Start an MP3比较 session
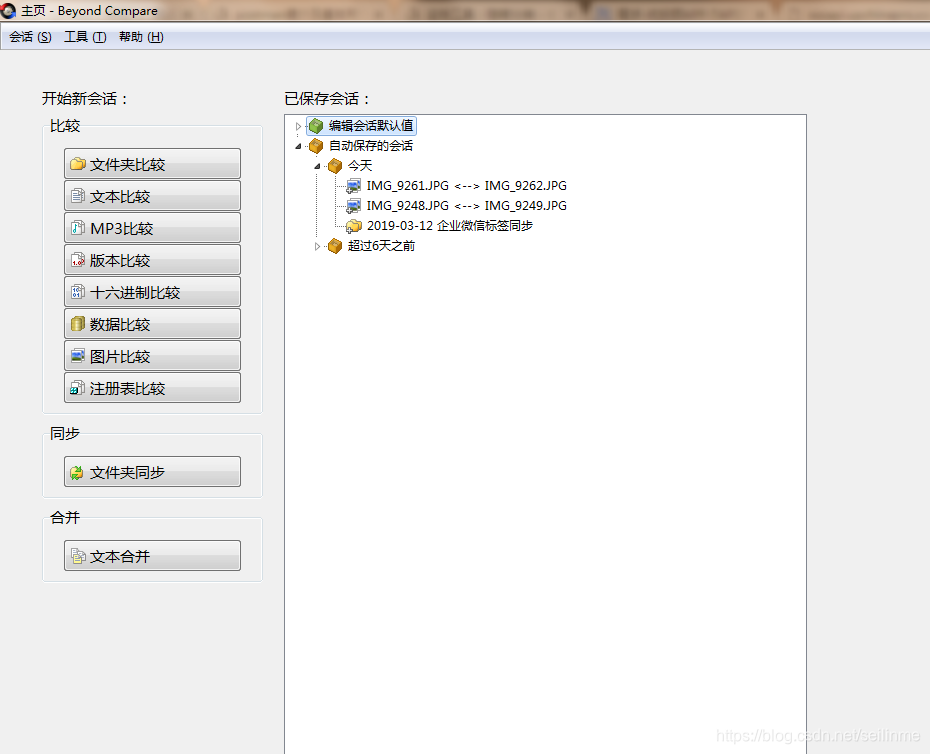 click(152, 228)
